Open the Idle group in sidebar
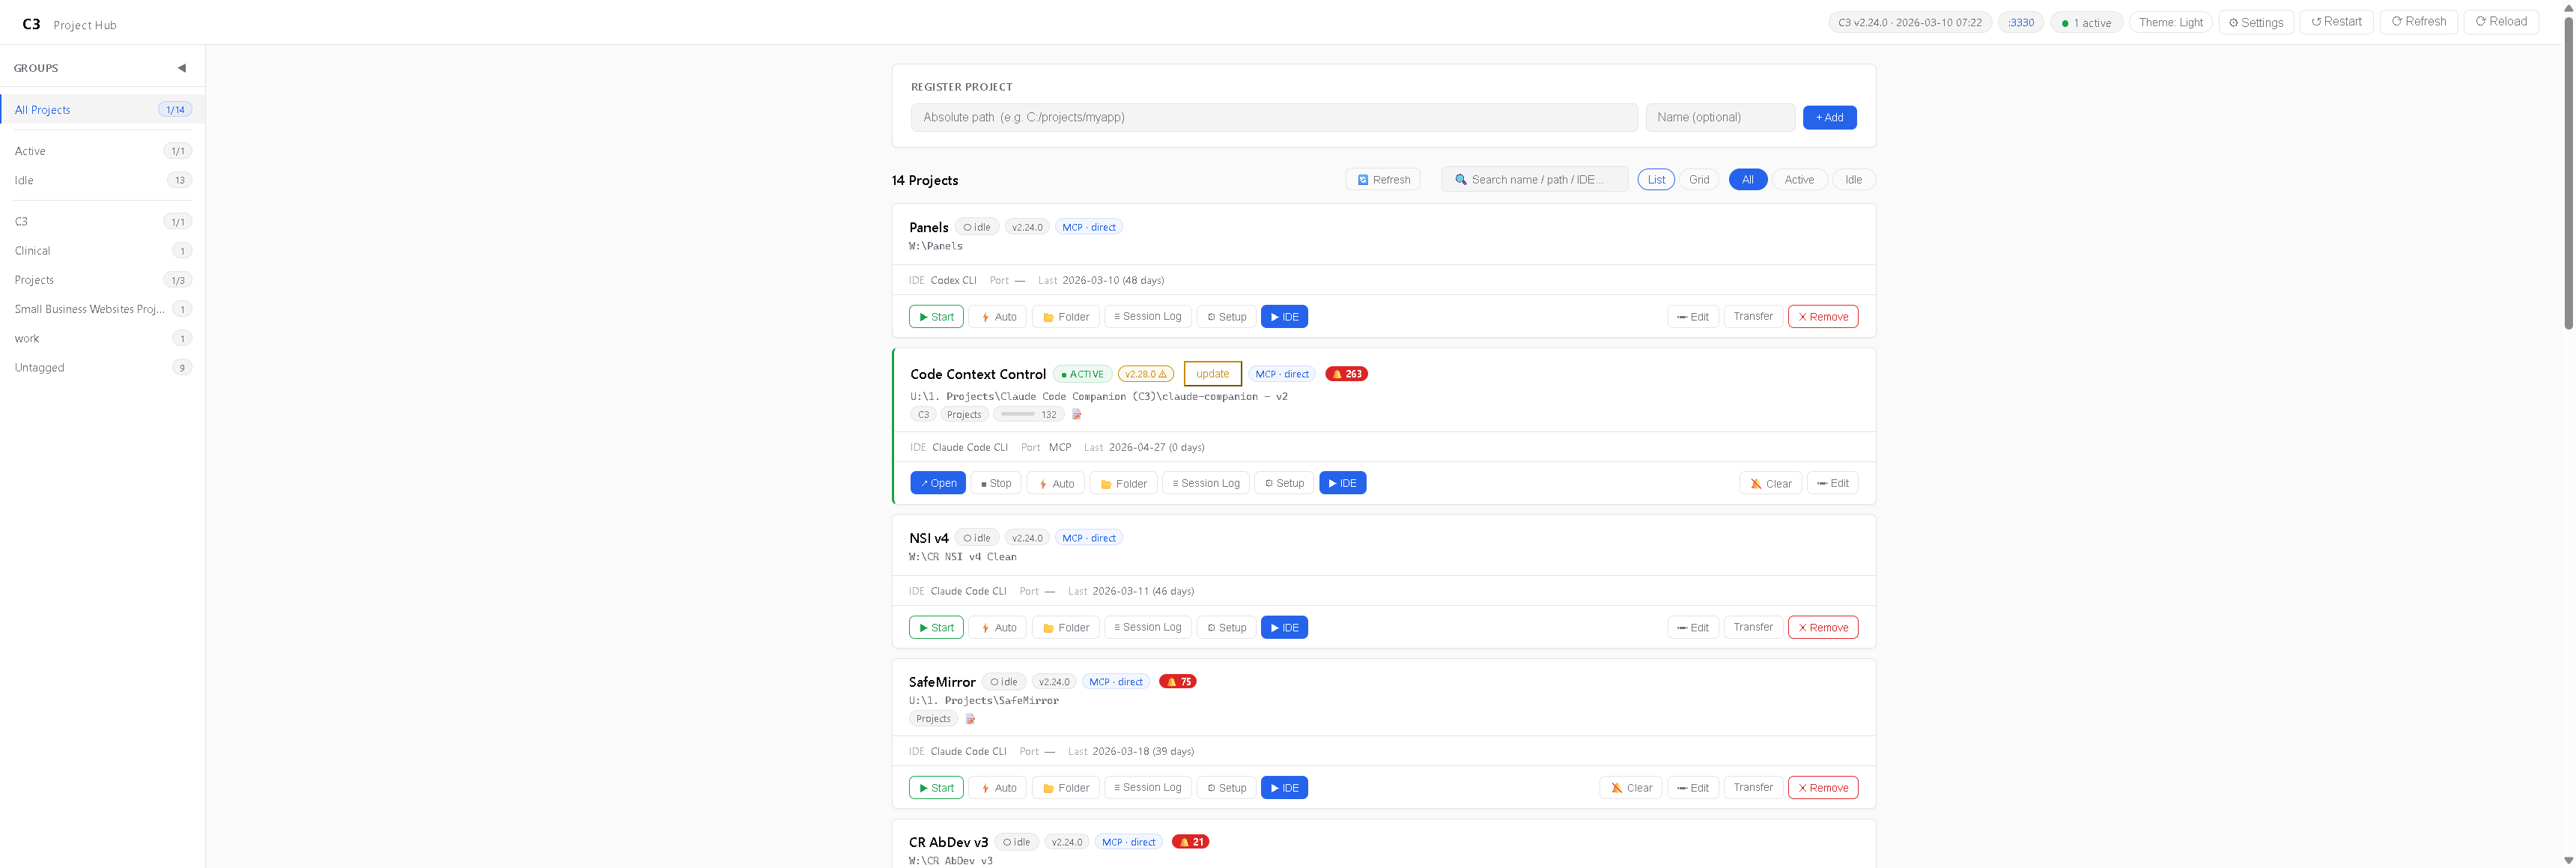Image resolution: width=2576 pixels, height=868 pixels. [x=102, y=180]
